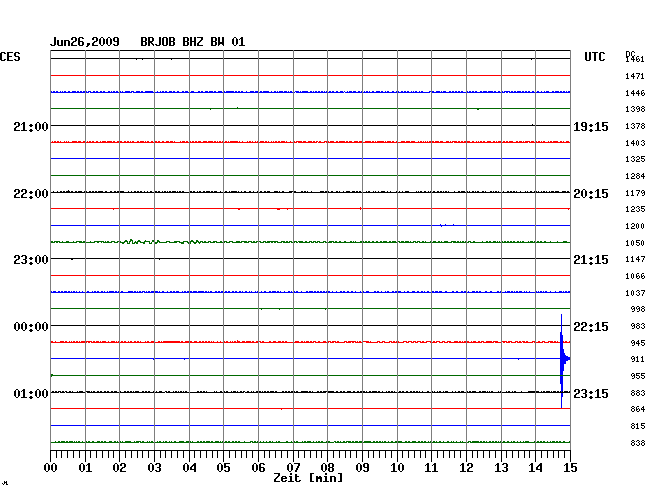The image size is (650, 494).
Task: Select the 01:00 CES time label
Action: [31, 393]
